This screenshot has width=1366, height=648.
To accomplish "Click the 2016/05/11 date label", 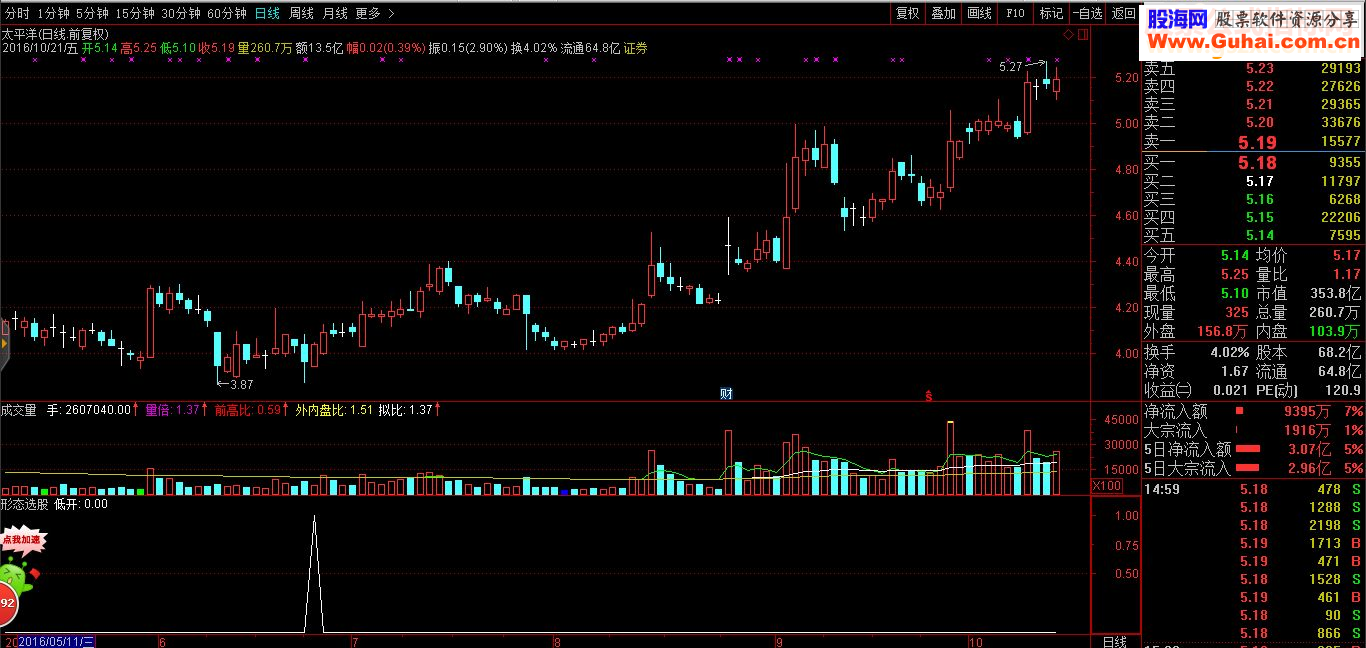I will [57, 641].
